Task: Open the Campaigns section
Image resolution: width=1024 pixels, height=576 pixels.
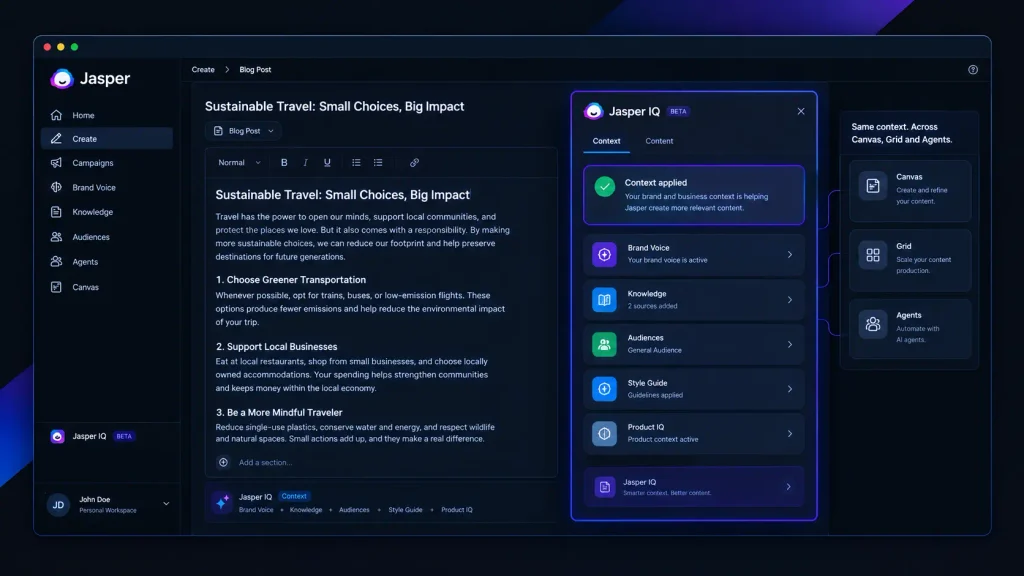Action: (107, 163)
